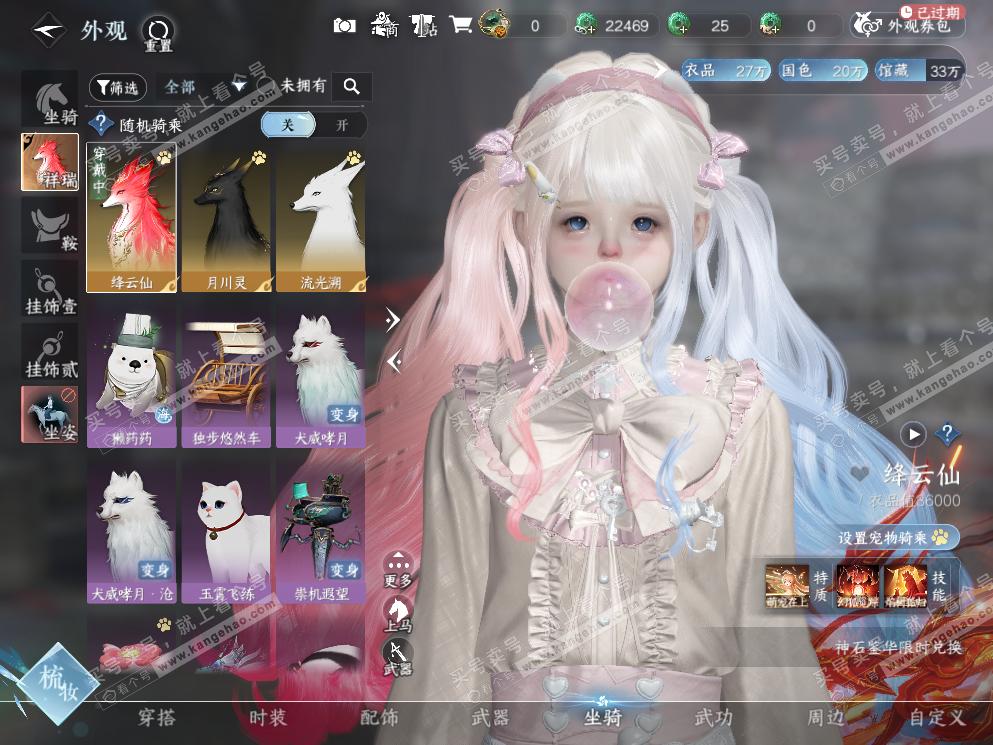
Task: Open the 变身 tag on 犬戚哮月
Action: coord(345,414)
